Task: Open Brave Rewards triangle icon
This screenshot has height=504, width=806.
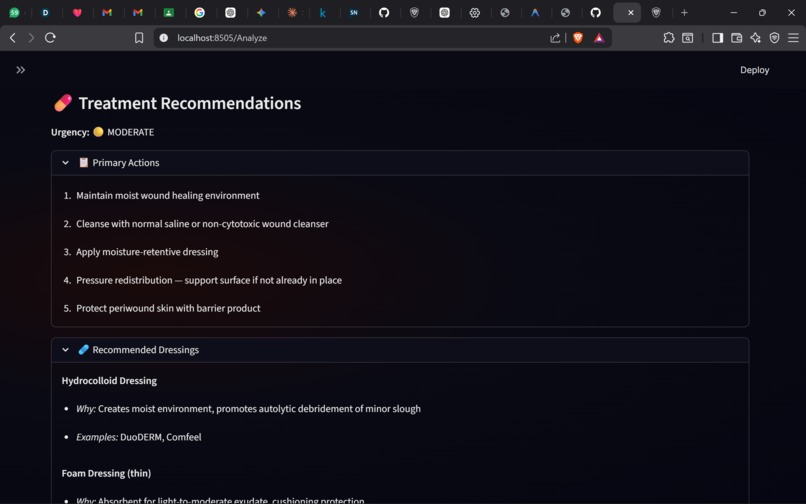Action: (x=599, y=38)
